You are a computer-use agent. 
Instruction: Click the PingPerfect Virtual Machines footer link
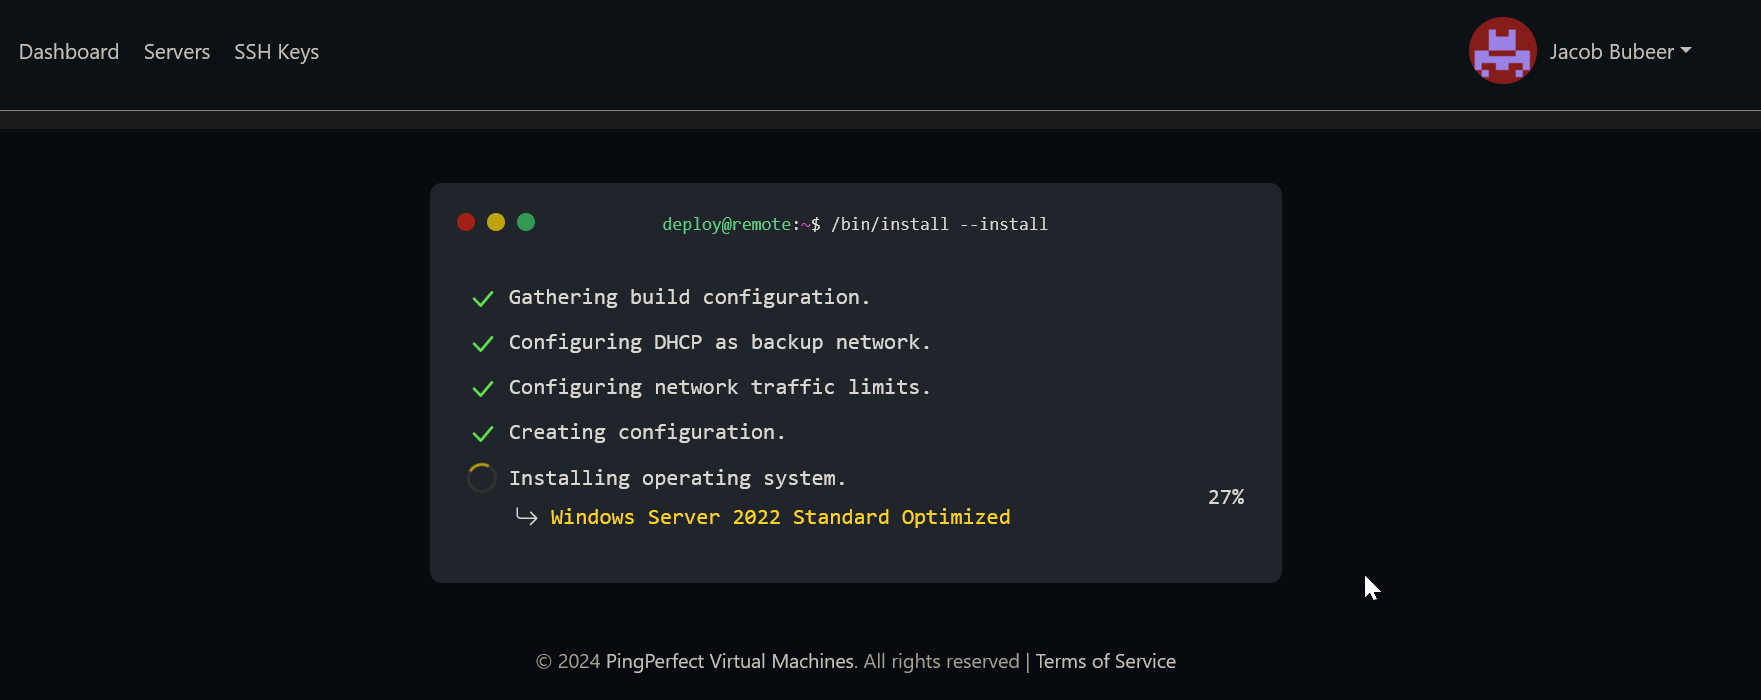(x=730, y=662)
